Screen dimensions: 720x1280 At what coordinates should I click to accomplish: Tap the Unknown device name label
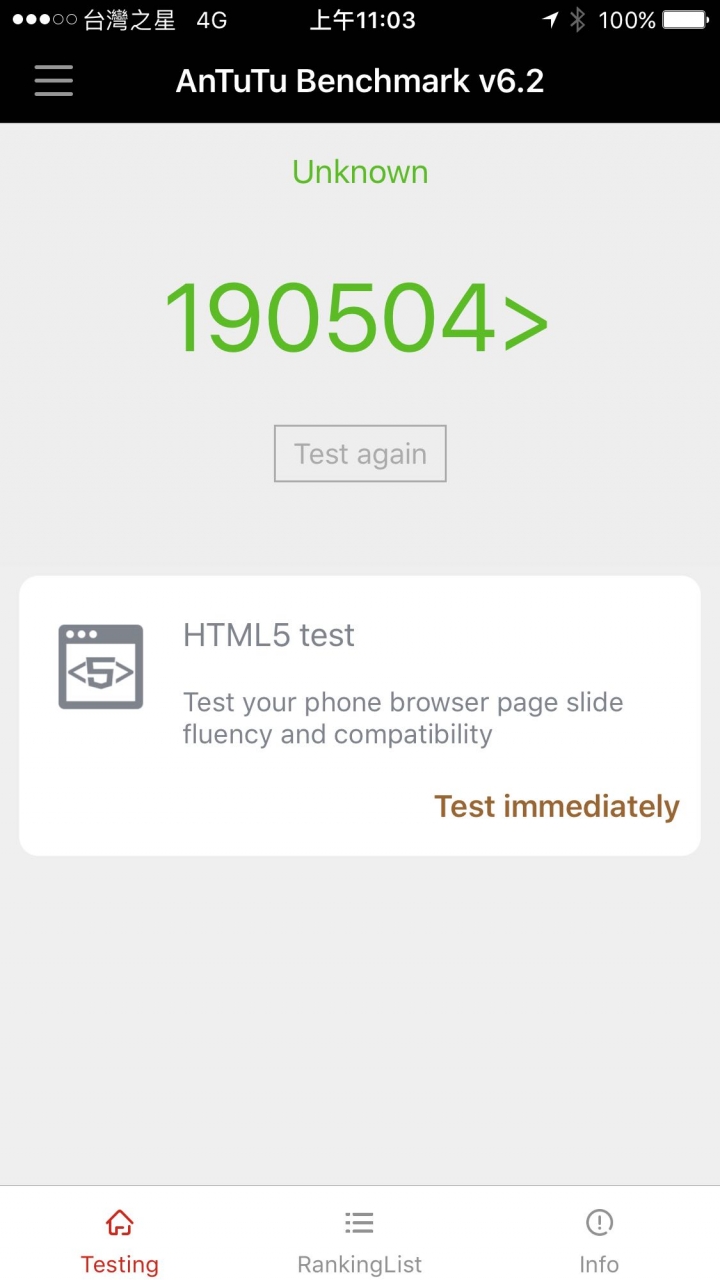point(360,172)
